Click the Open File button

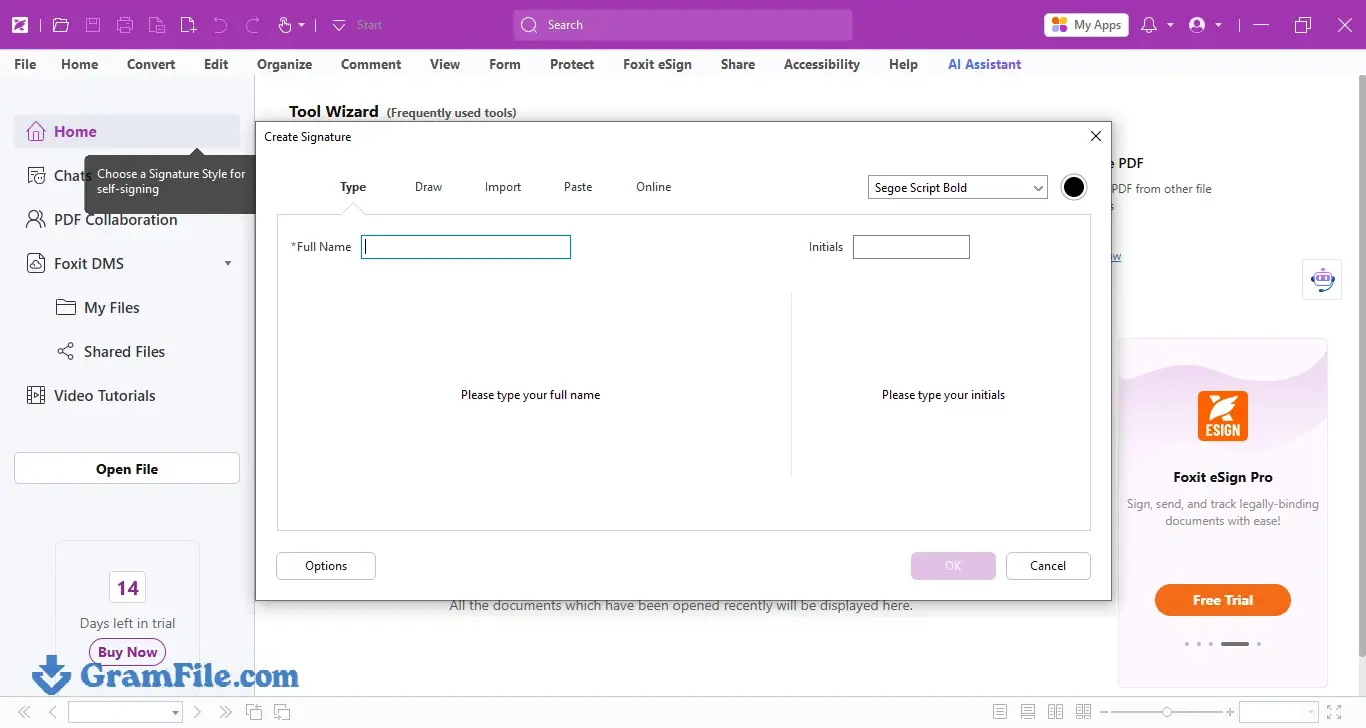(127, 468)
